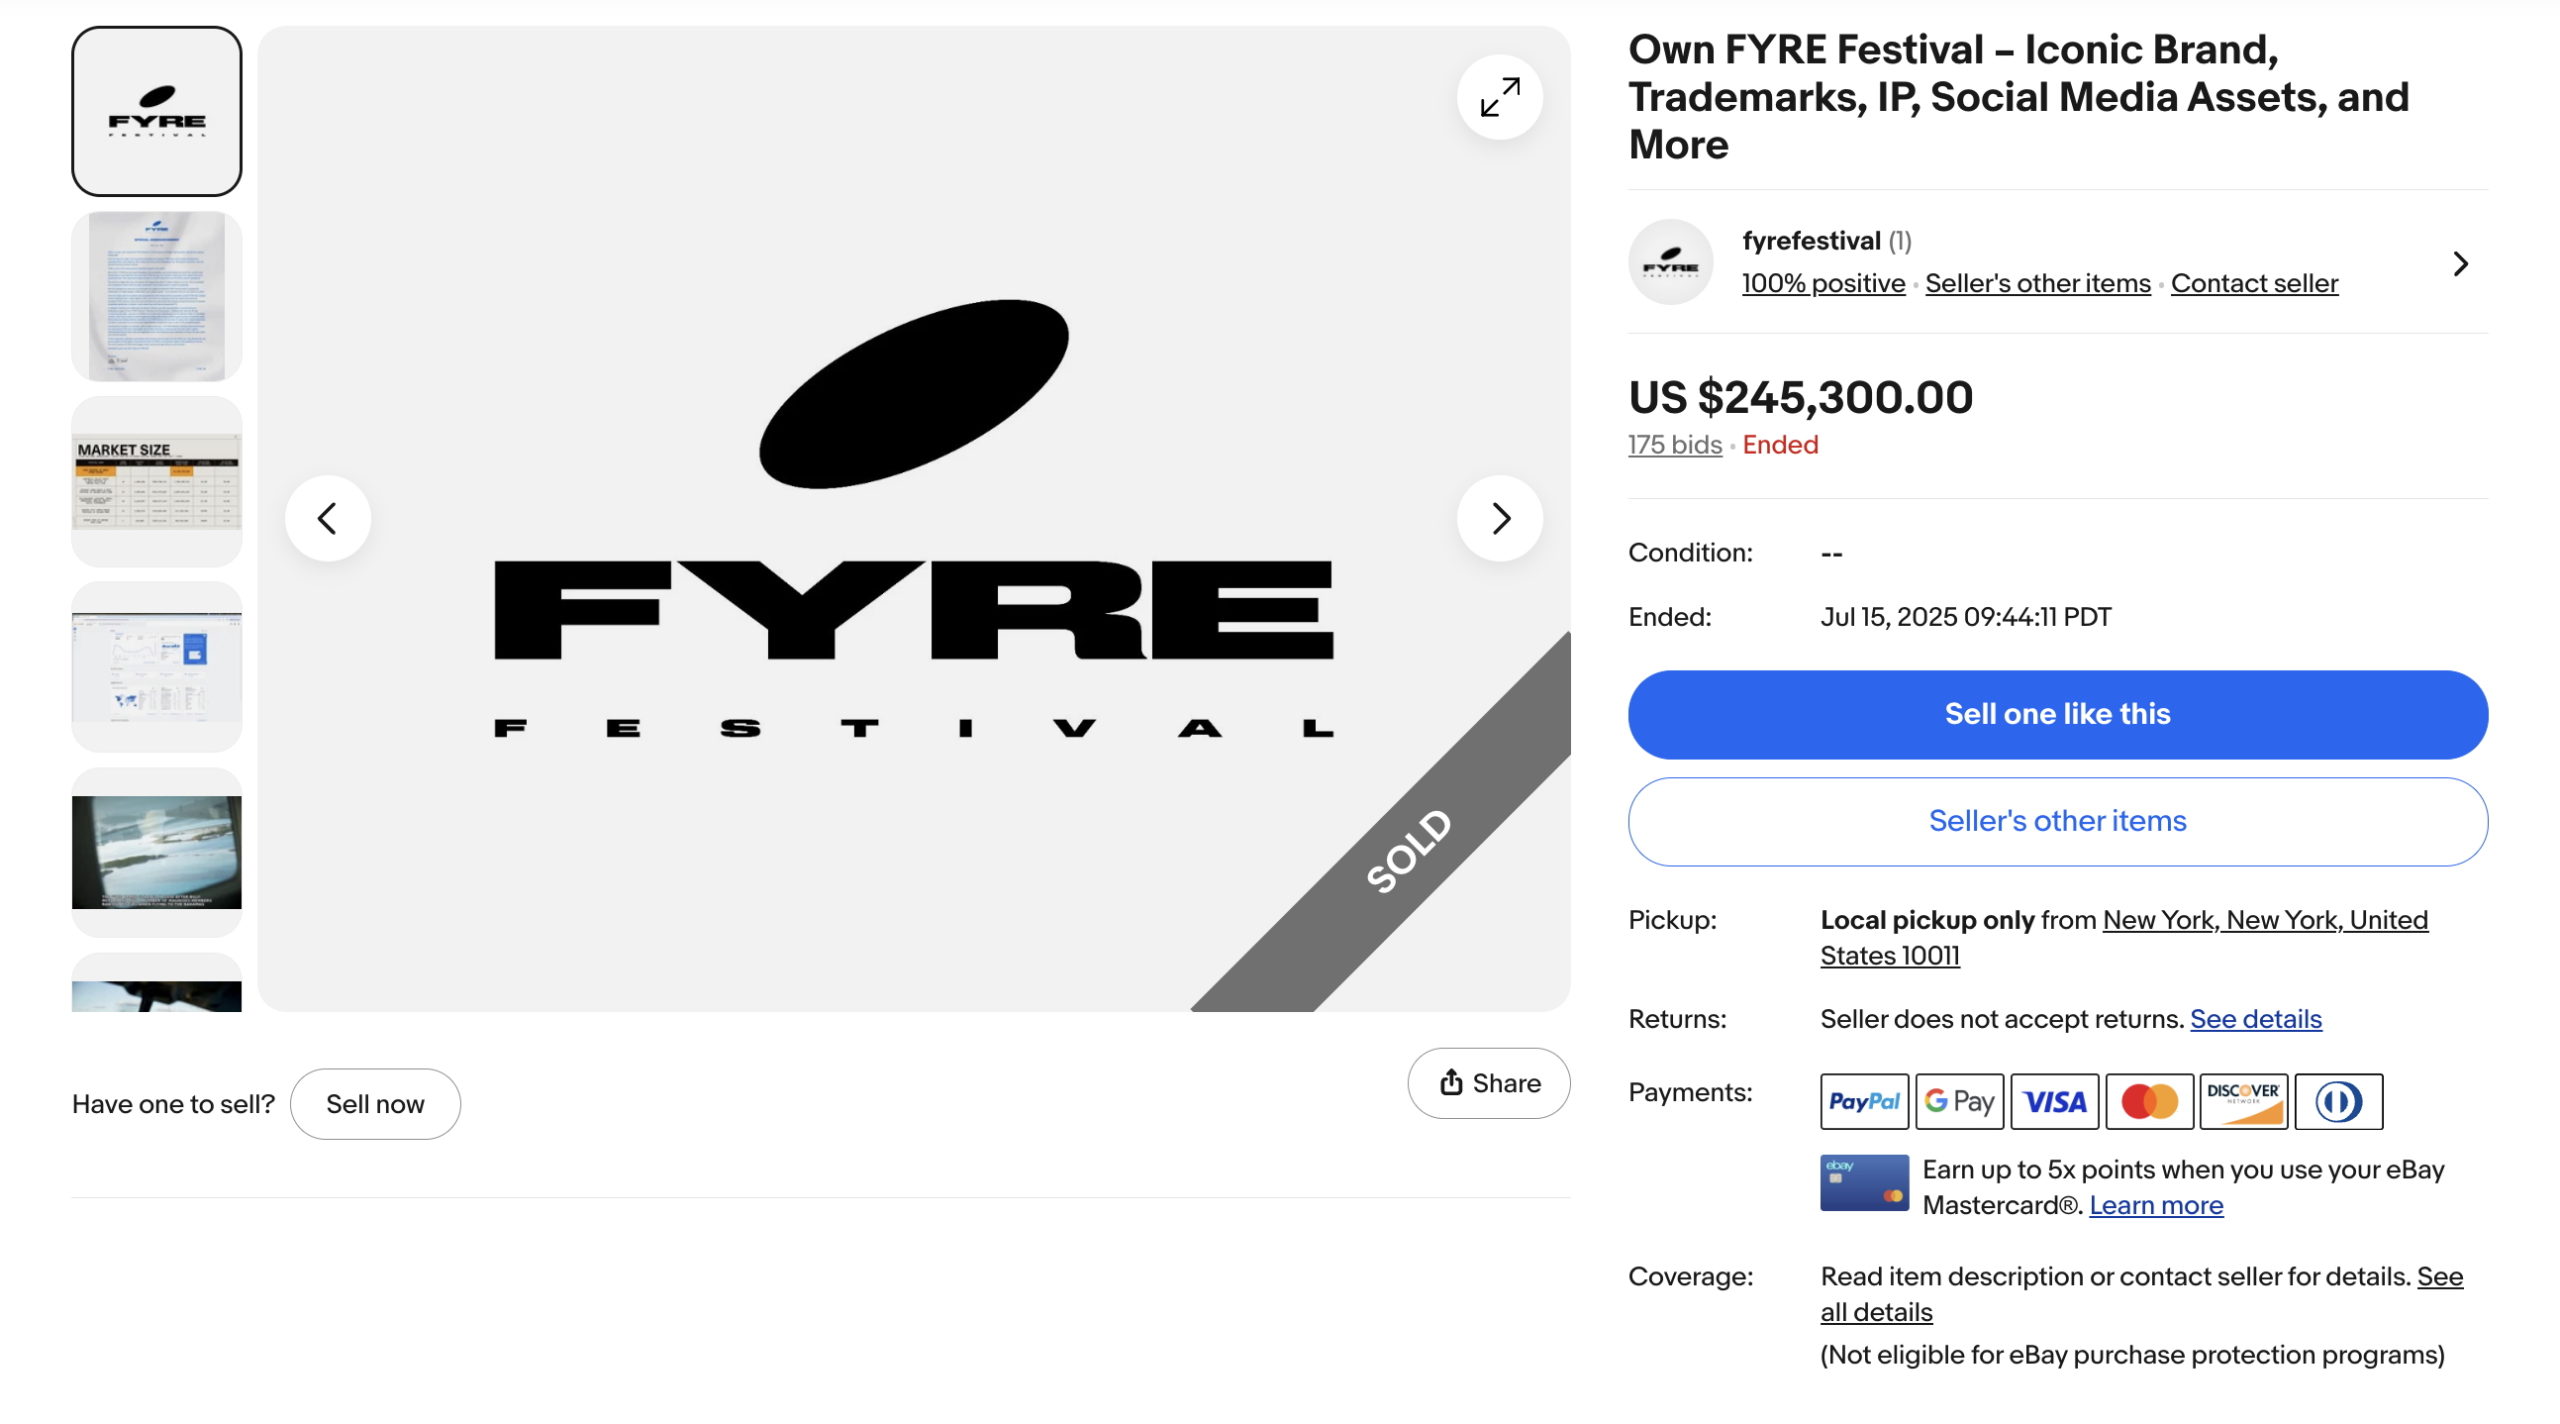Screen dimensions: 2560x1424
Task: Go back with the previous image arrow
Action: (x=327, y=518)
